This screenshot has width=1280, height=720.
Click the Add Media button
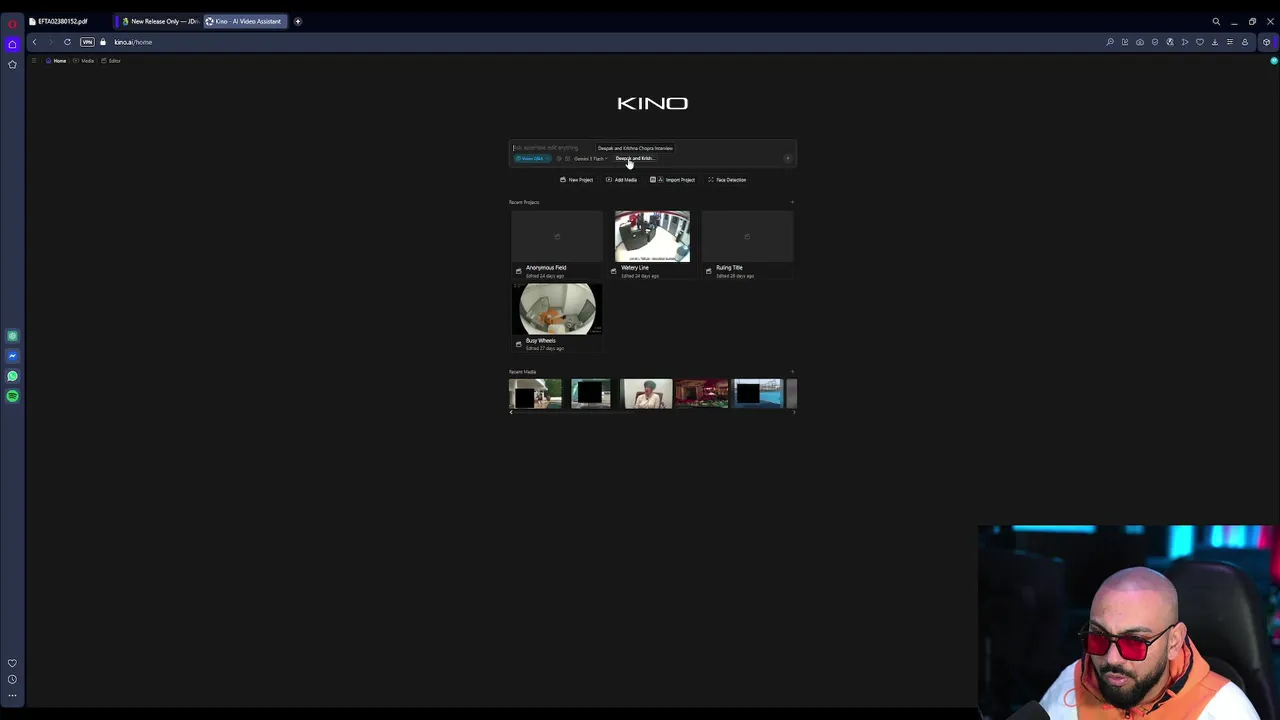(x=621, y=180)
